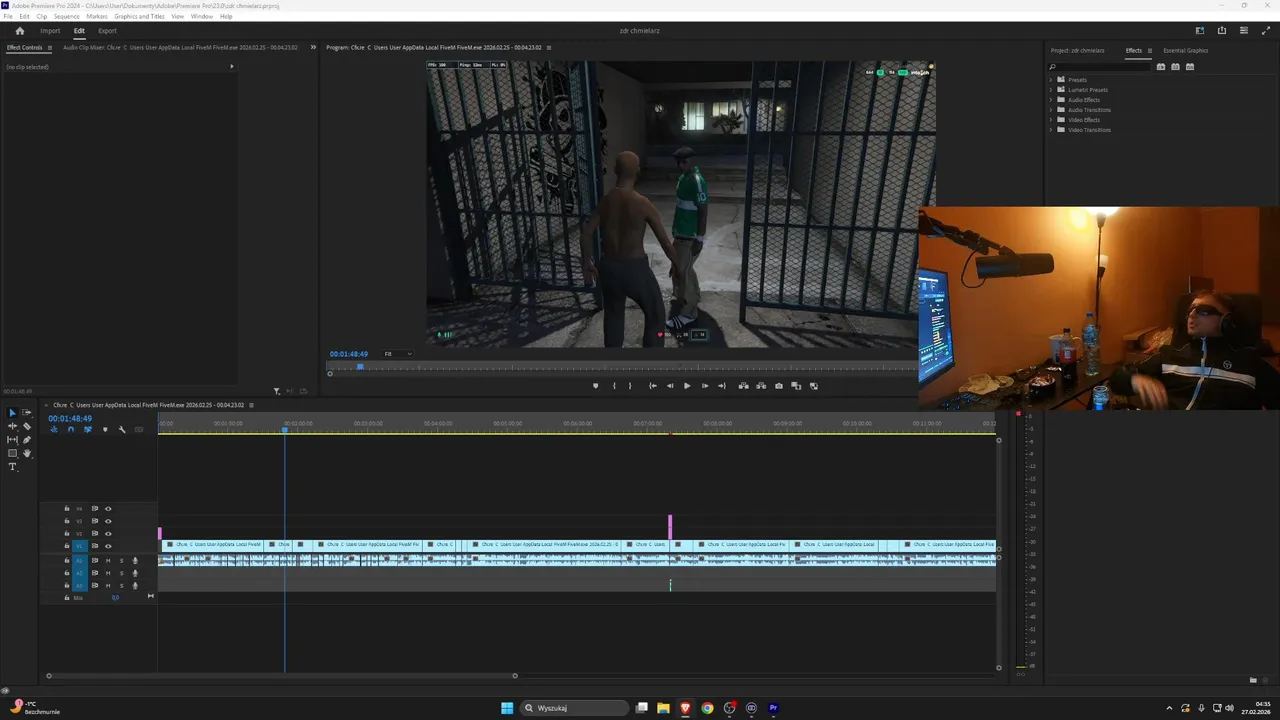Image resolution: width=1280 pixels, height=720 pixels.
Task: Toggle Snap in timeline magnet icon
Action: pyautogui.click(x=70, y=430)
